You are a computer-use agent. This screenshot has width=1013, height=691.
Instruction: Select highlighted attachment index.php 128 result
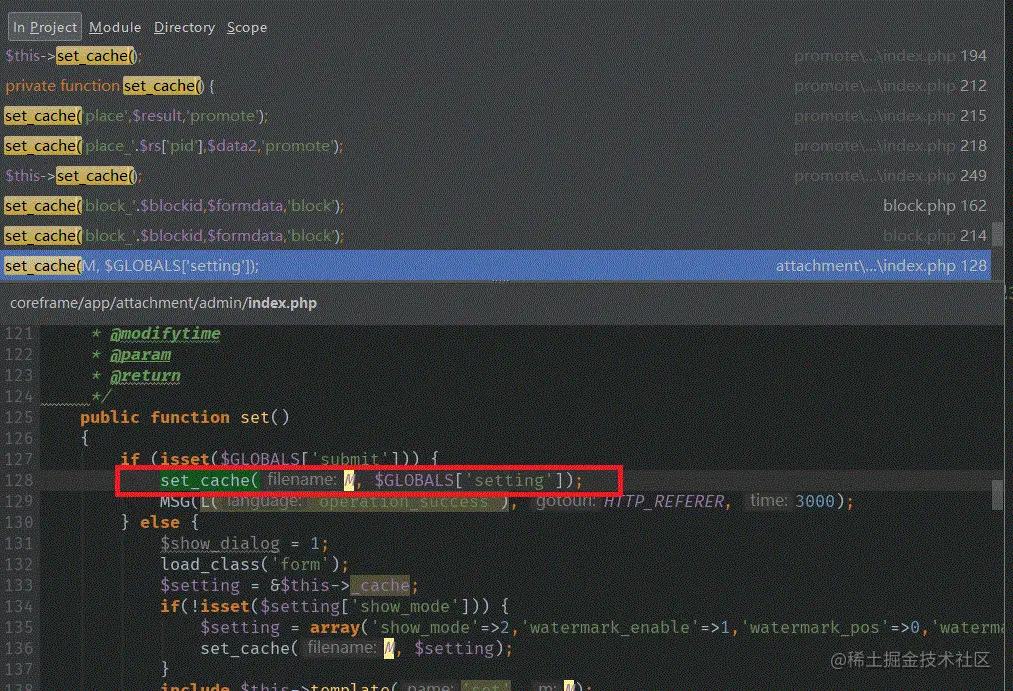point(496,265)
